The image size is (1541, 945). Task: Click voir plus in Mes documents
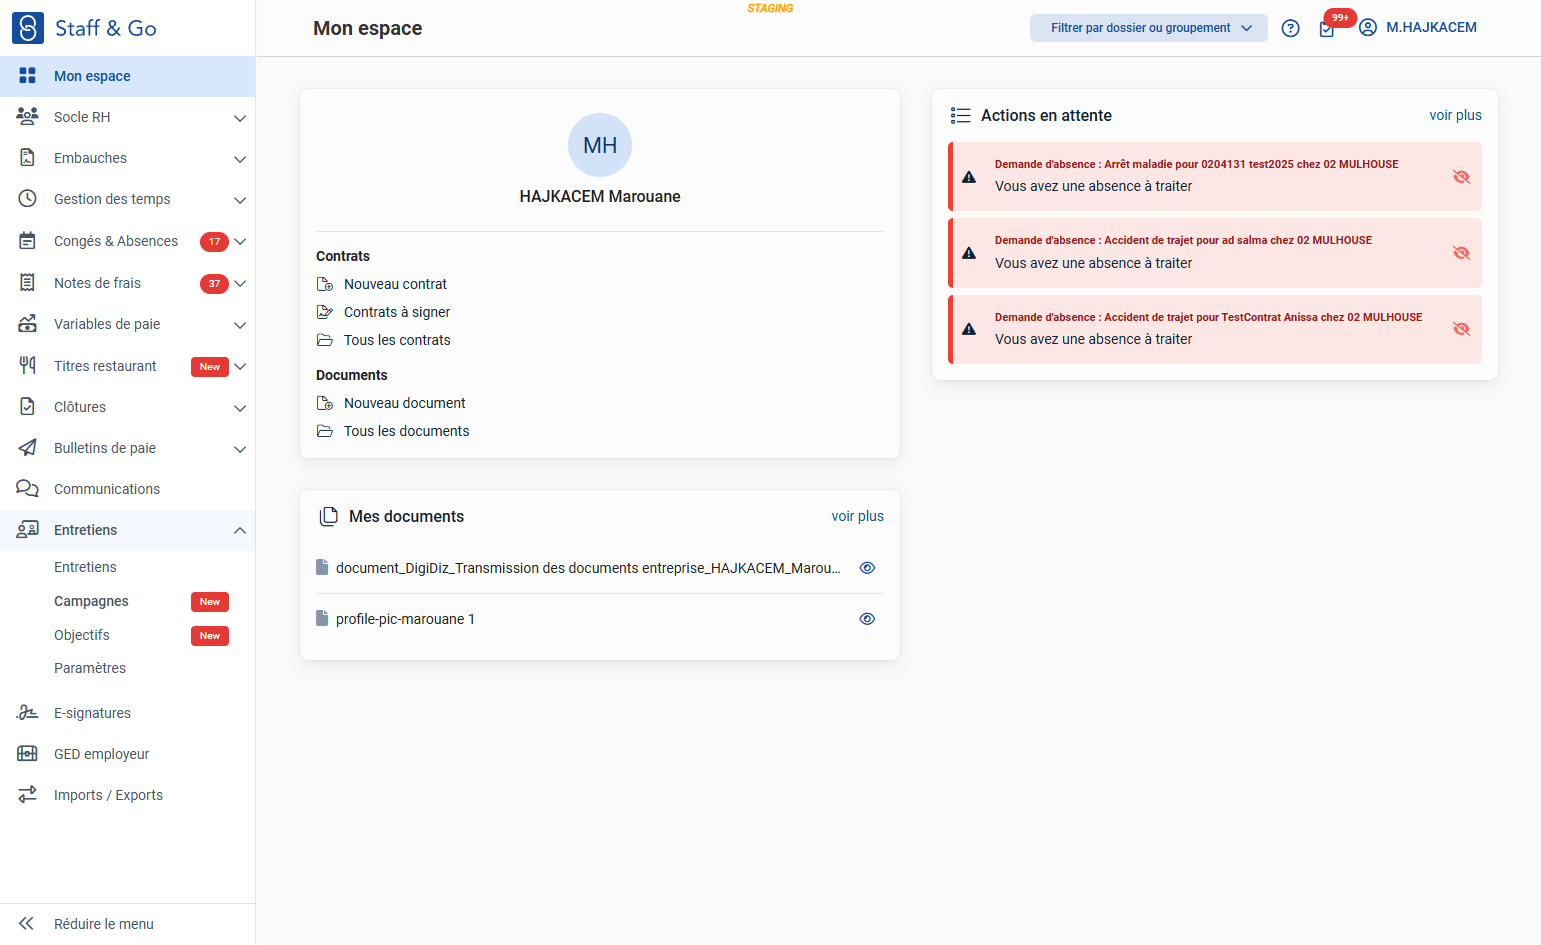click(x=857, y=516)
